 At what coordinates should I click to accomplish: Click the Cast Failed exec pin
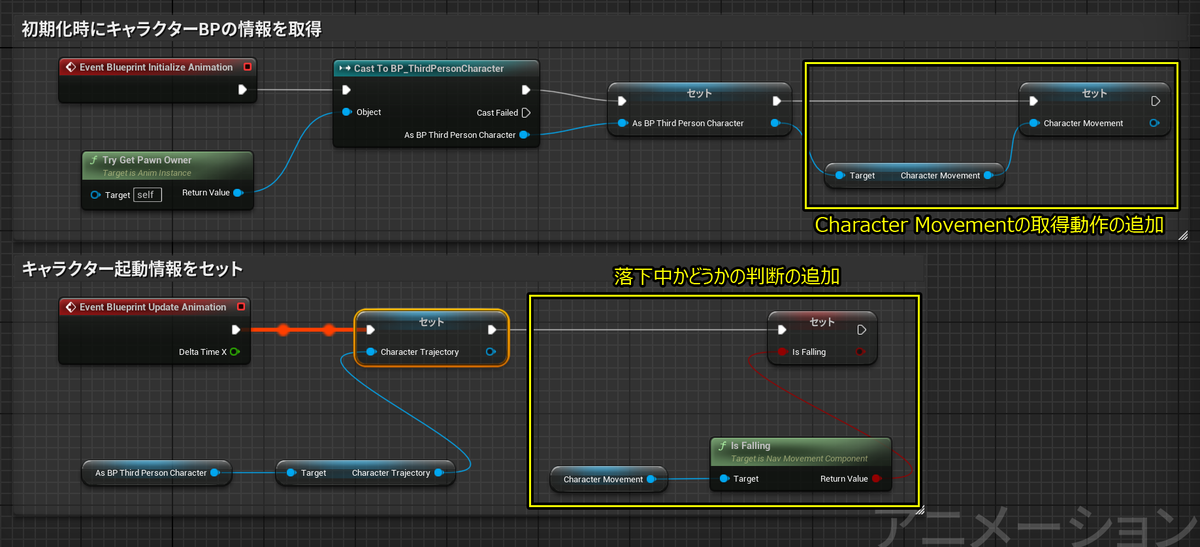tap(526, 112)
